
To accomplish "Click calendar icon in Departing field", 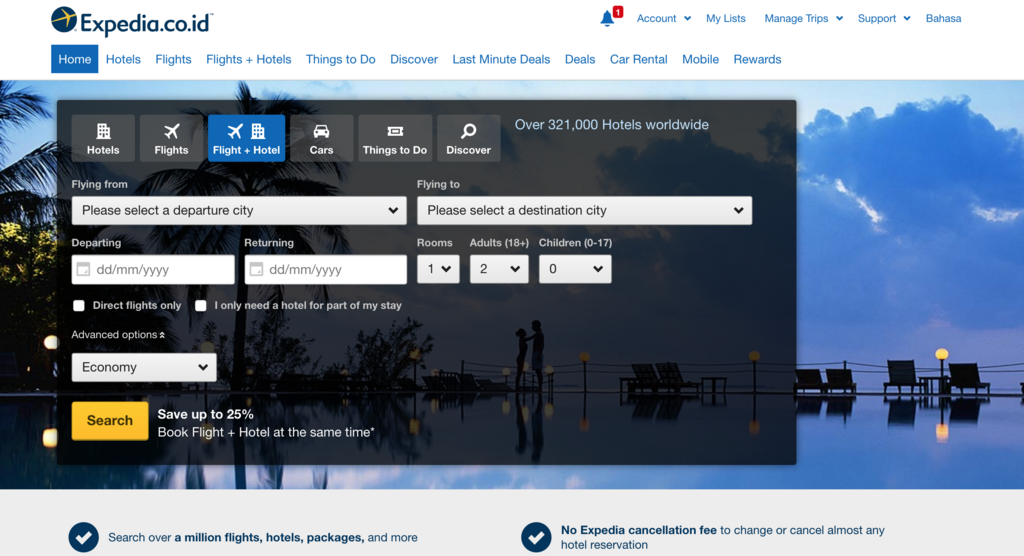I will tap(84, 269).
